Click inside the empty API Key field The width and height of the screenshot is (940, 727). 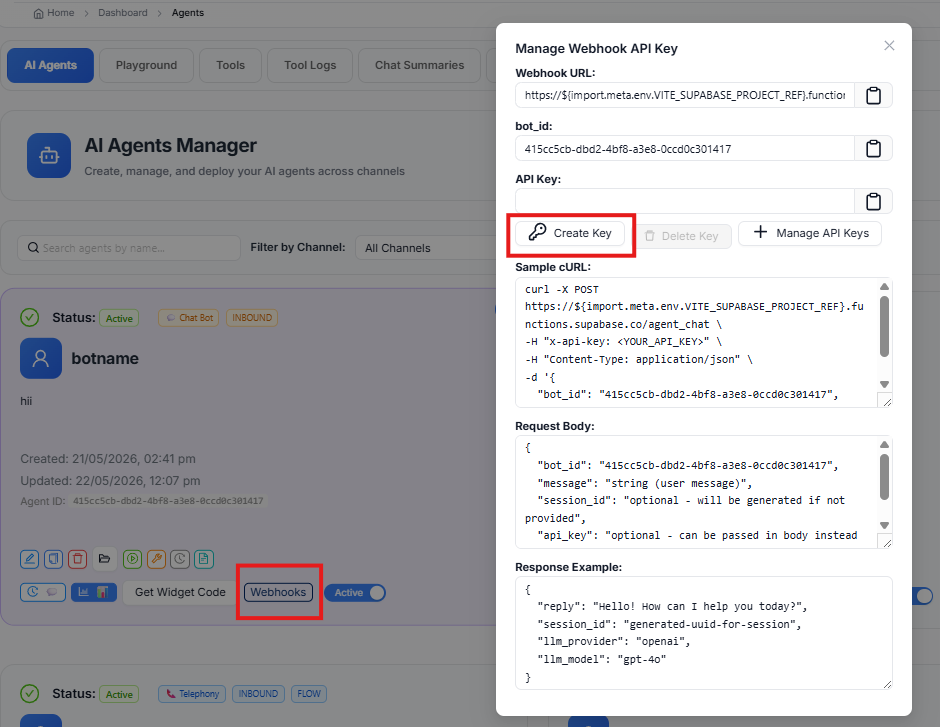pos(685,201)
